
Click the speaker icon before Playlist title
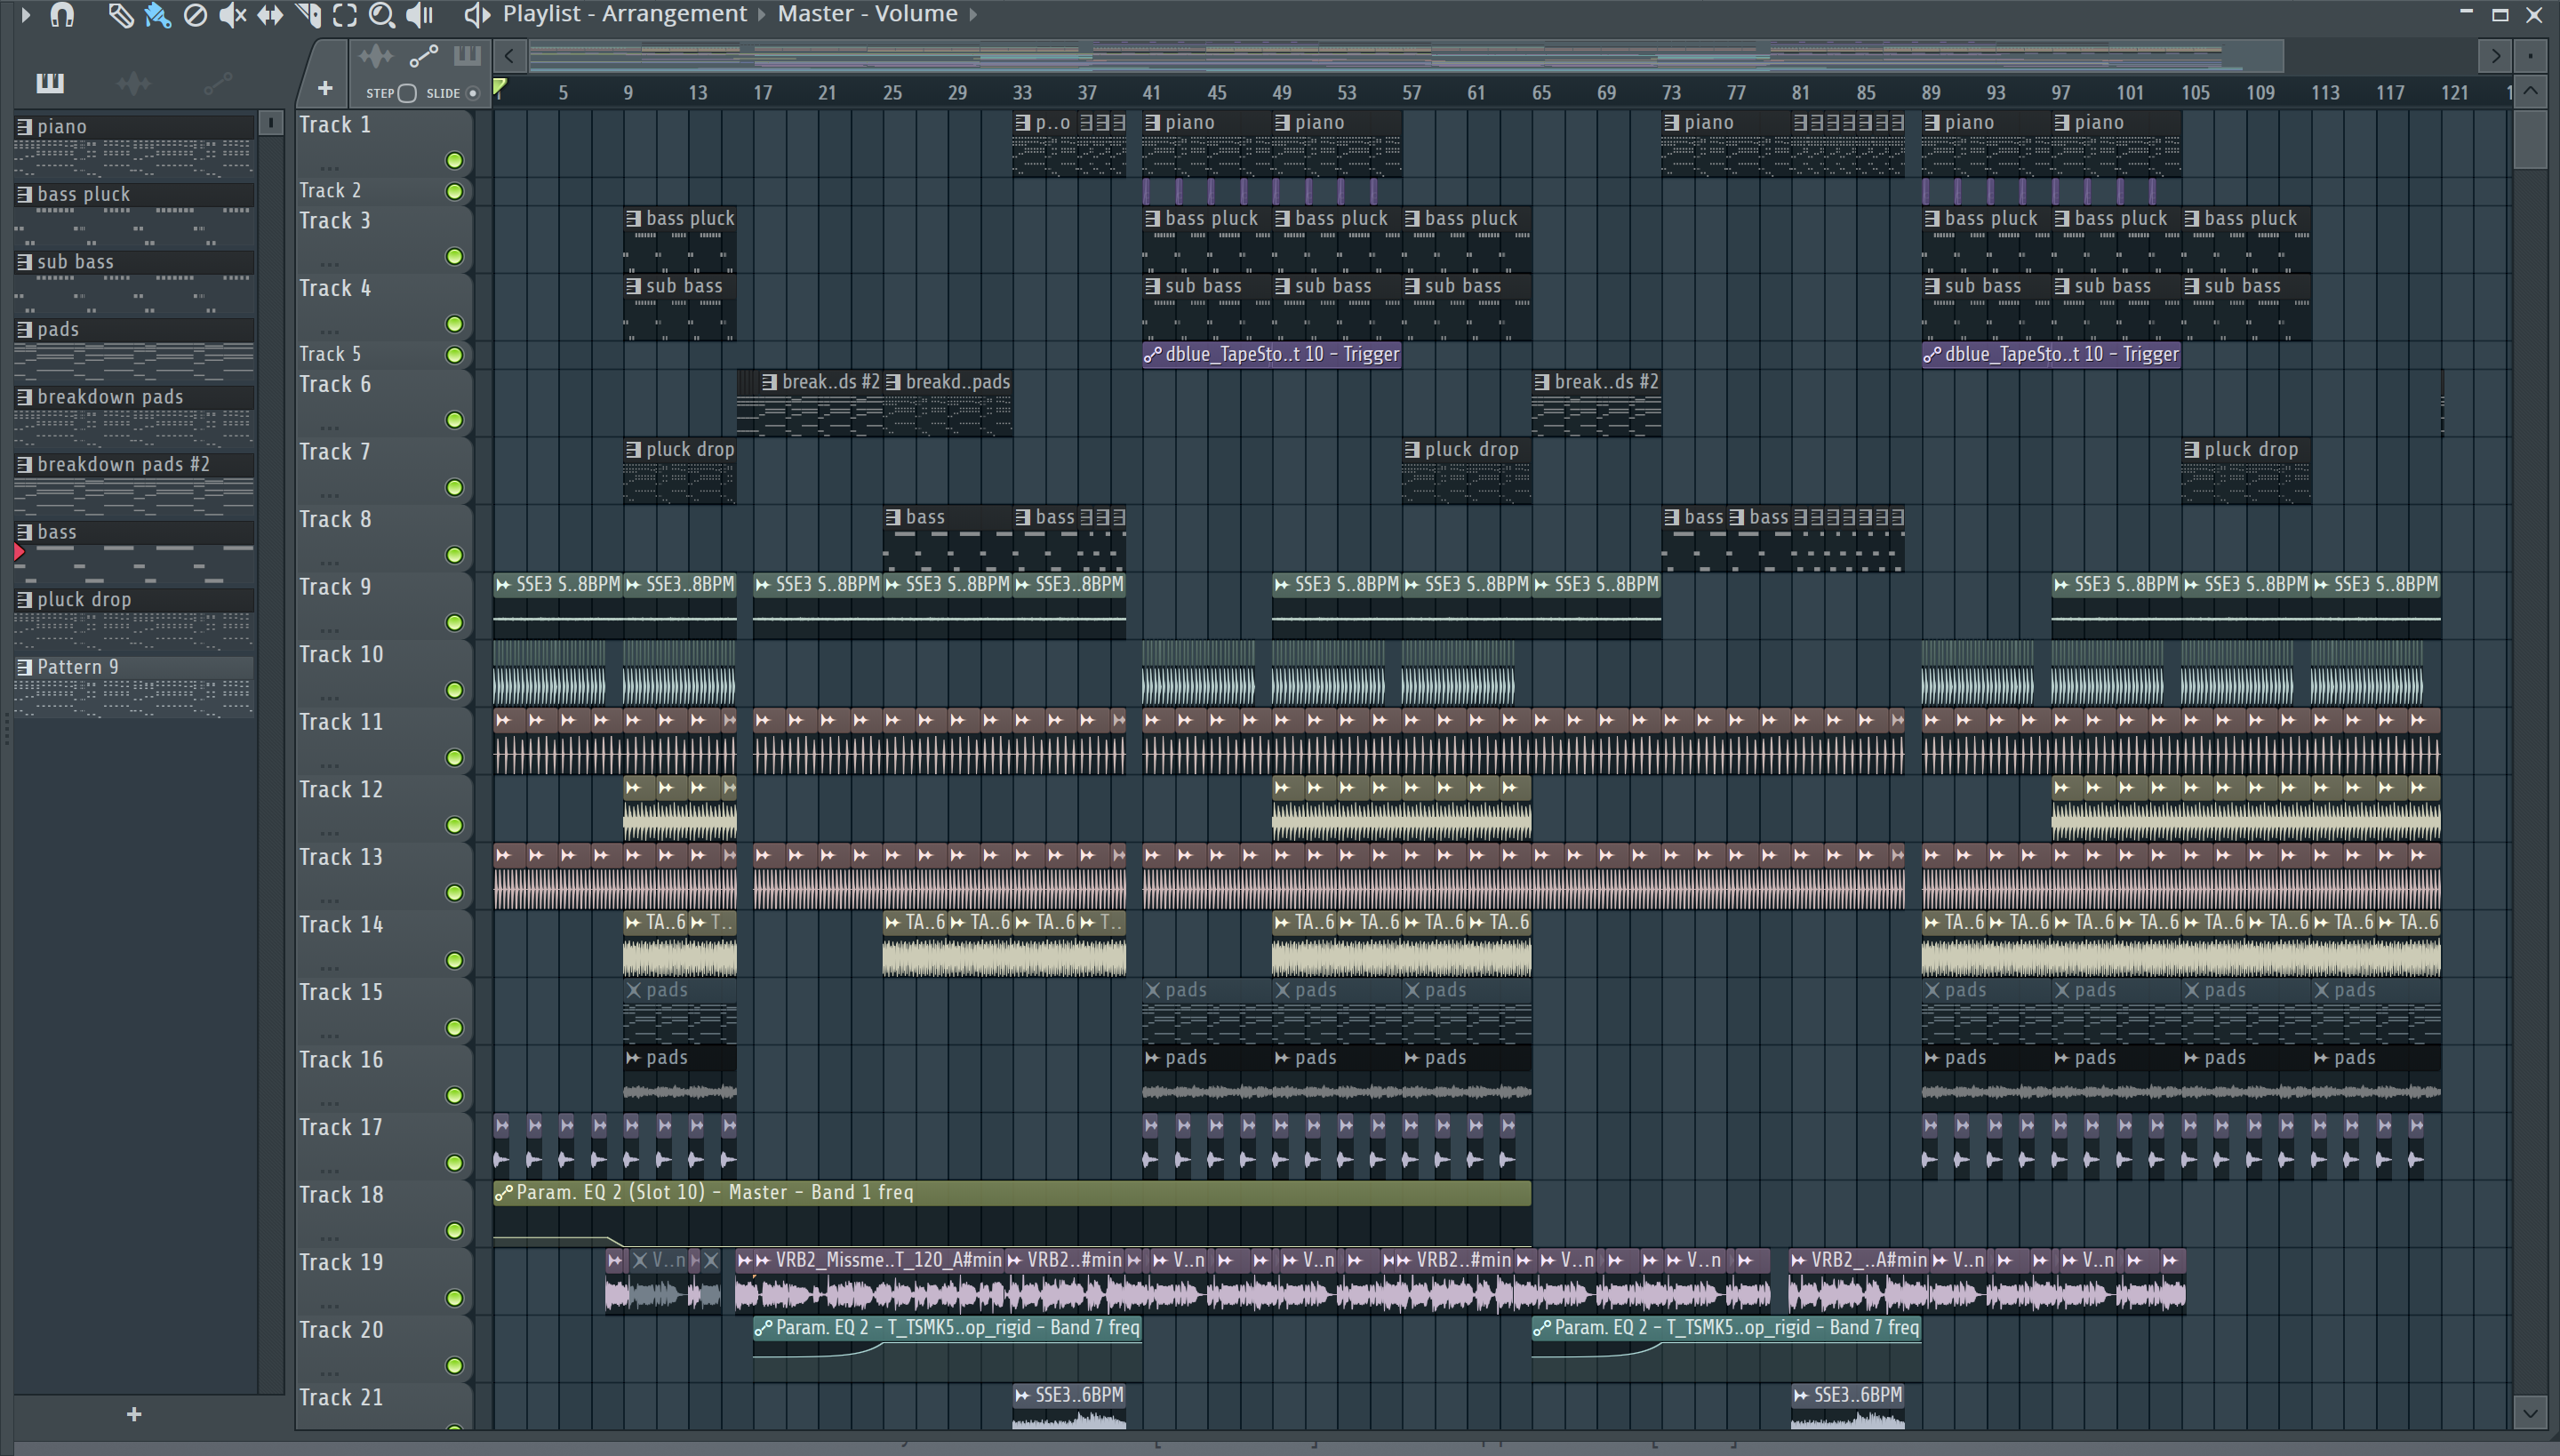[477, 15]
